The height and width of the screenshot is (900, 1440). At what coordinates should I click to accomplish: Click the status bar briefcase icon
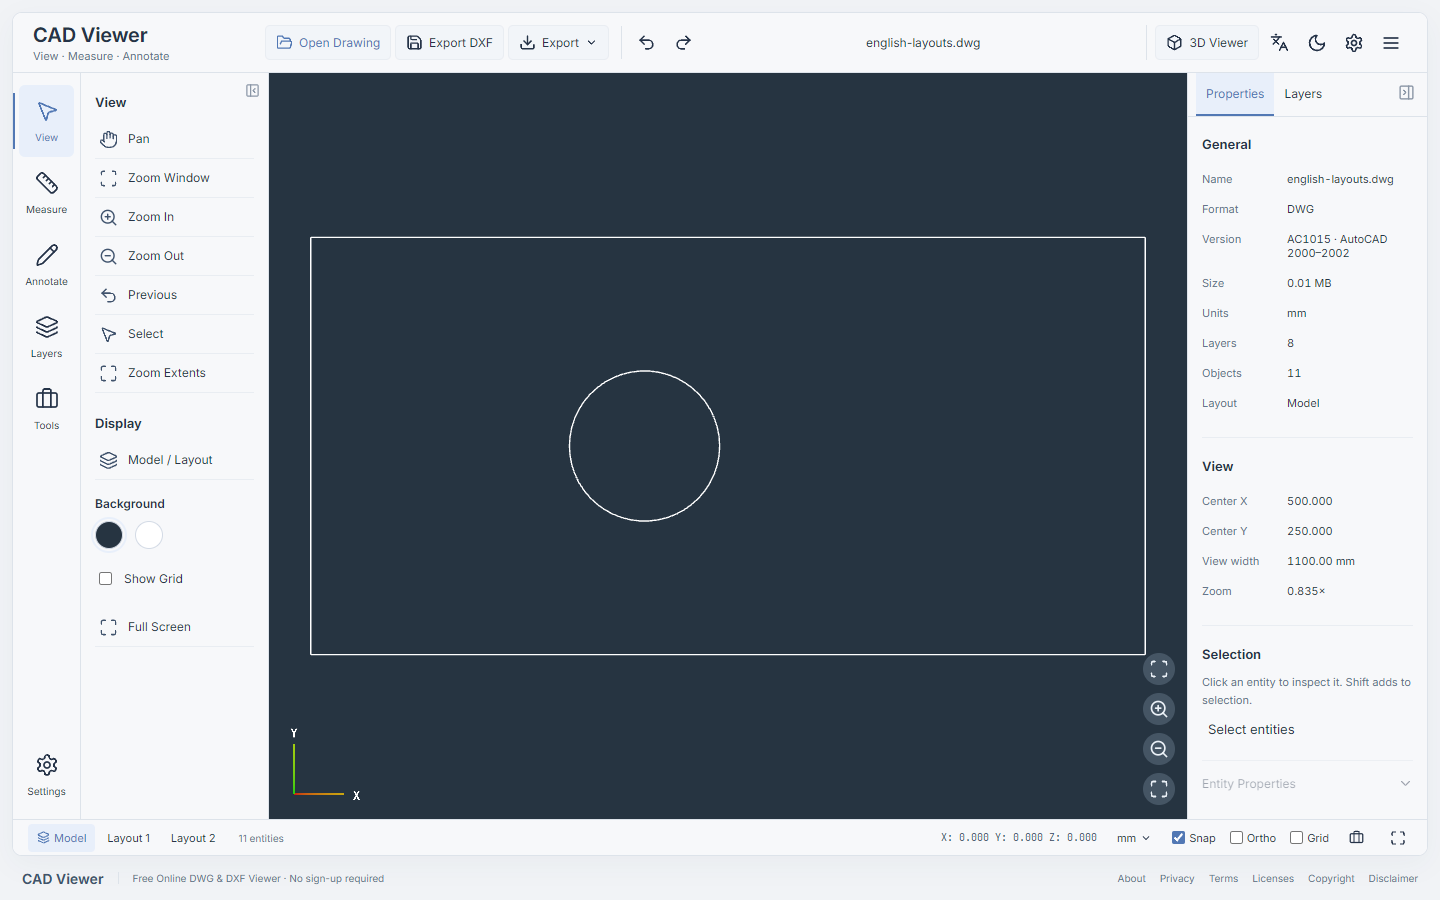coord(1357,838)
